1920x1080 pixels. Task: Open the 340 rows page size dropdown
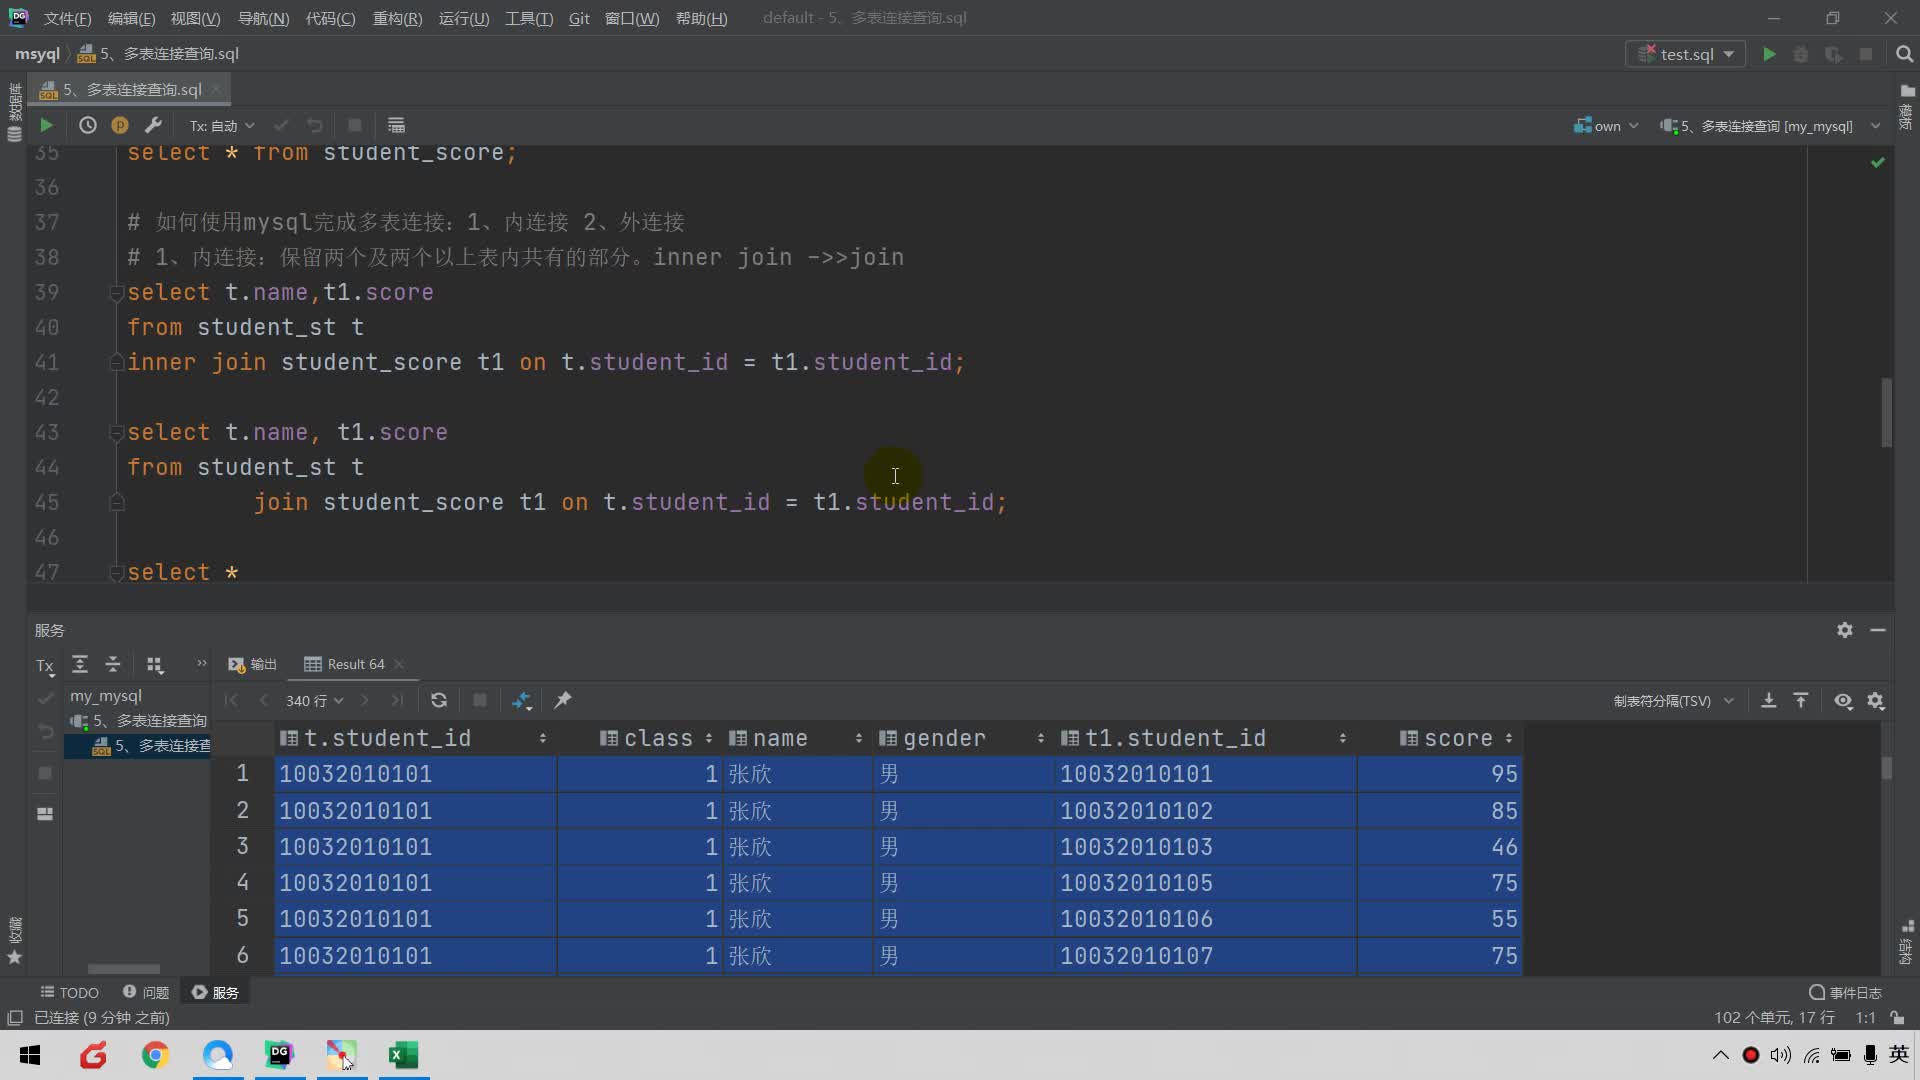pos(314,700)
